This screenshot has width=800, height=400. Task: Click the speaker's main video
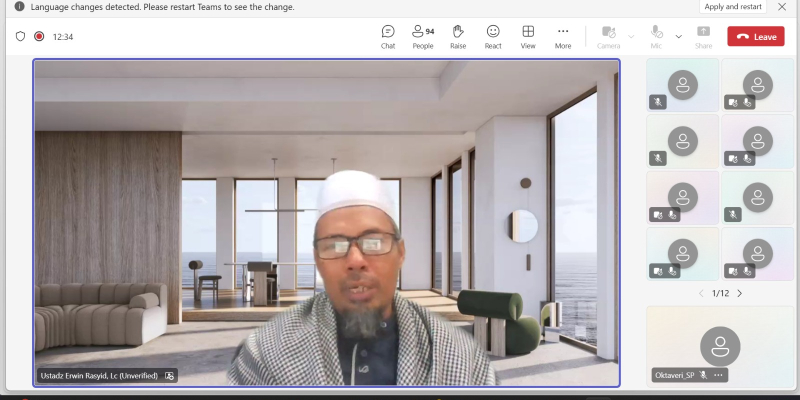[327, 223]
